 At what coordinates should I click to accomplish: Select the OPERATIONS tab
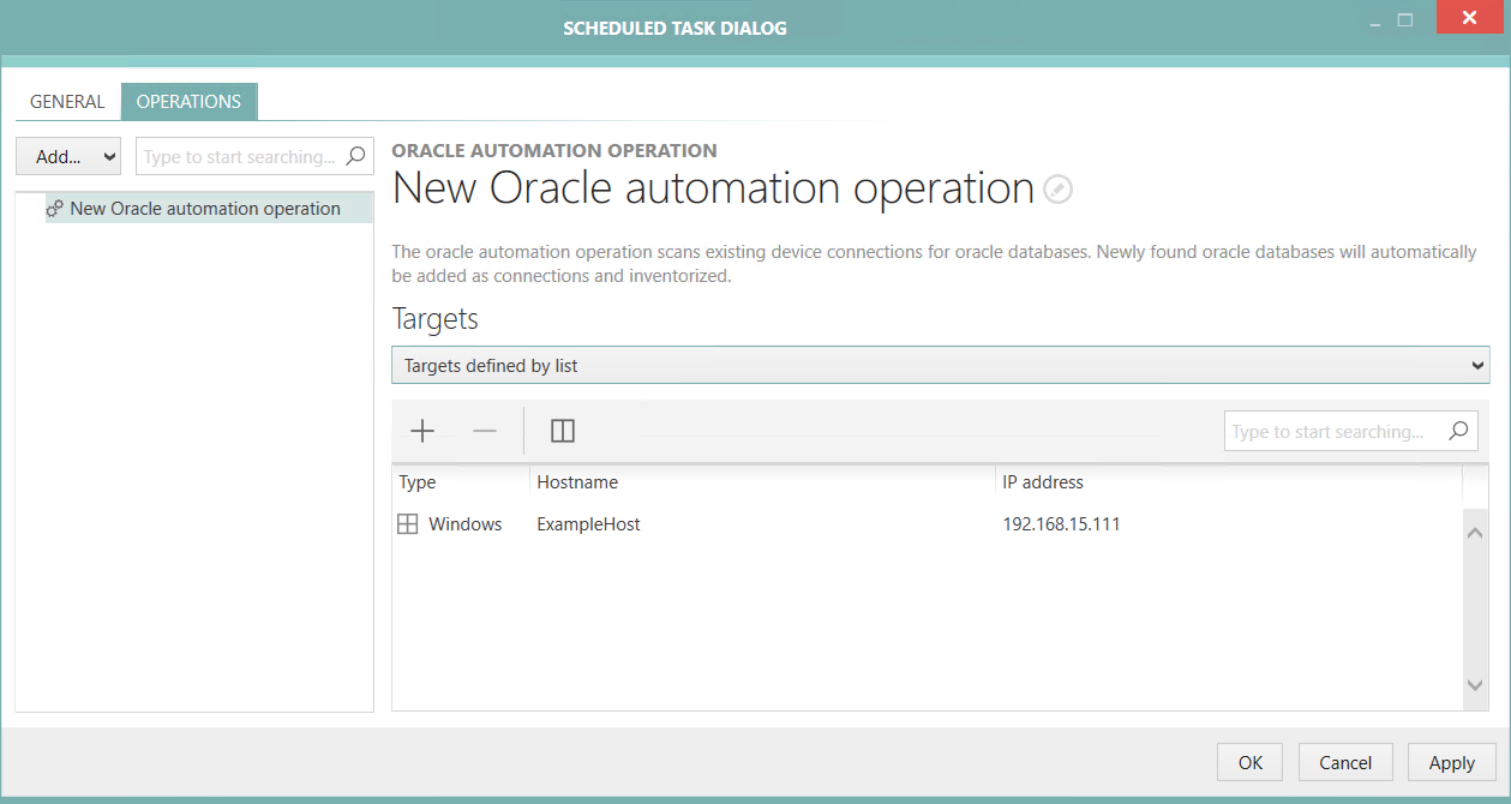tap(189, 101)
